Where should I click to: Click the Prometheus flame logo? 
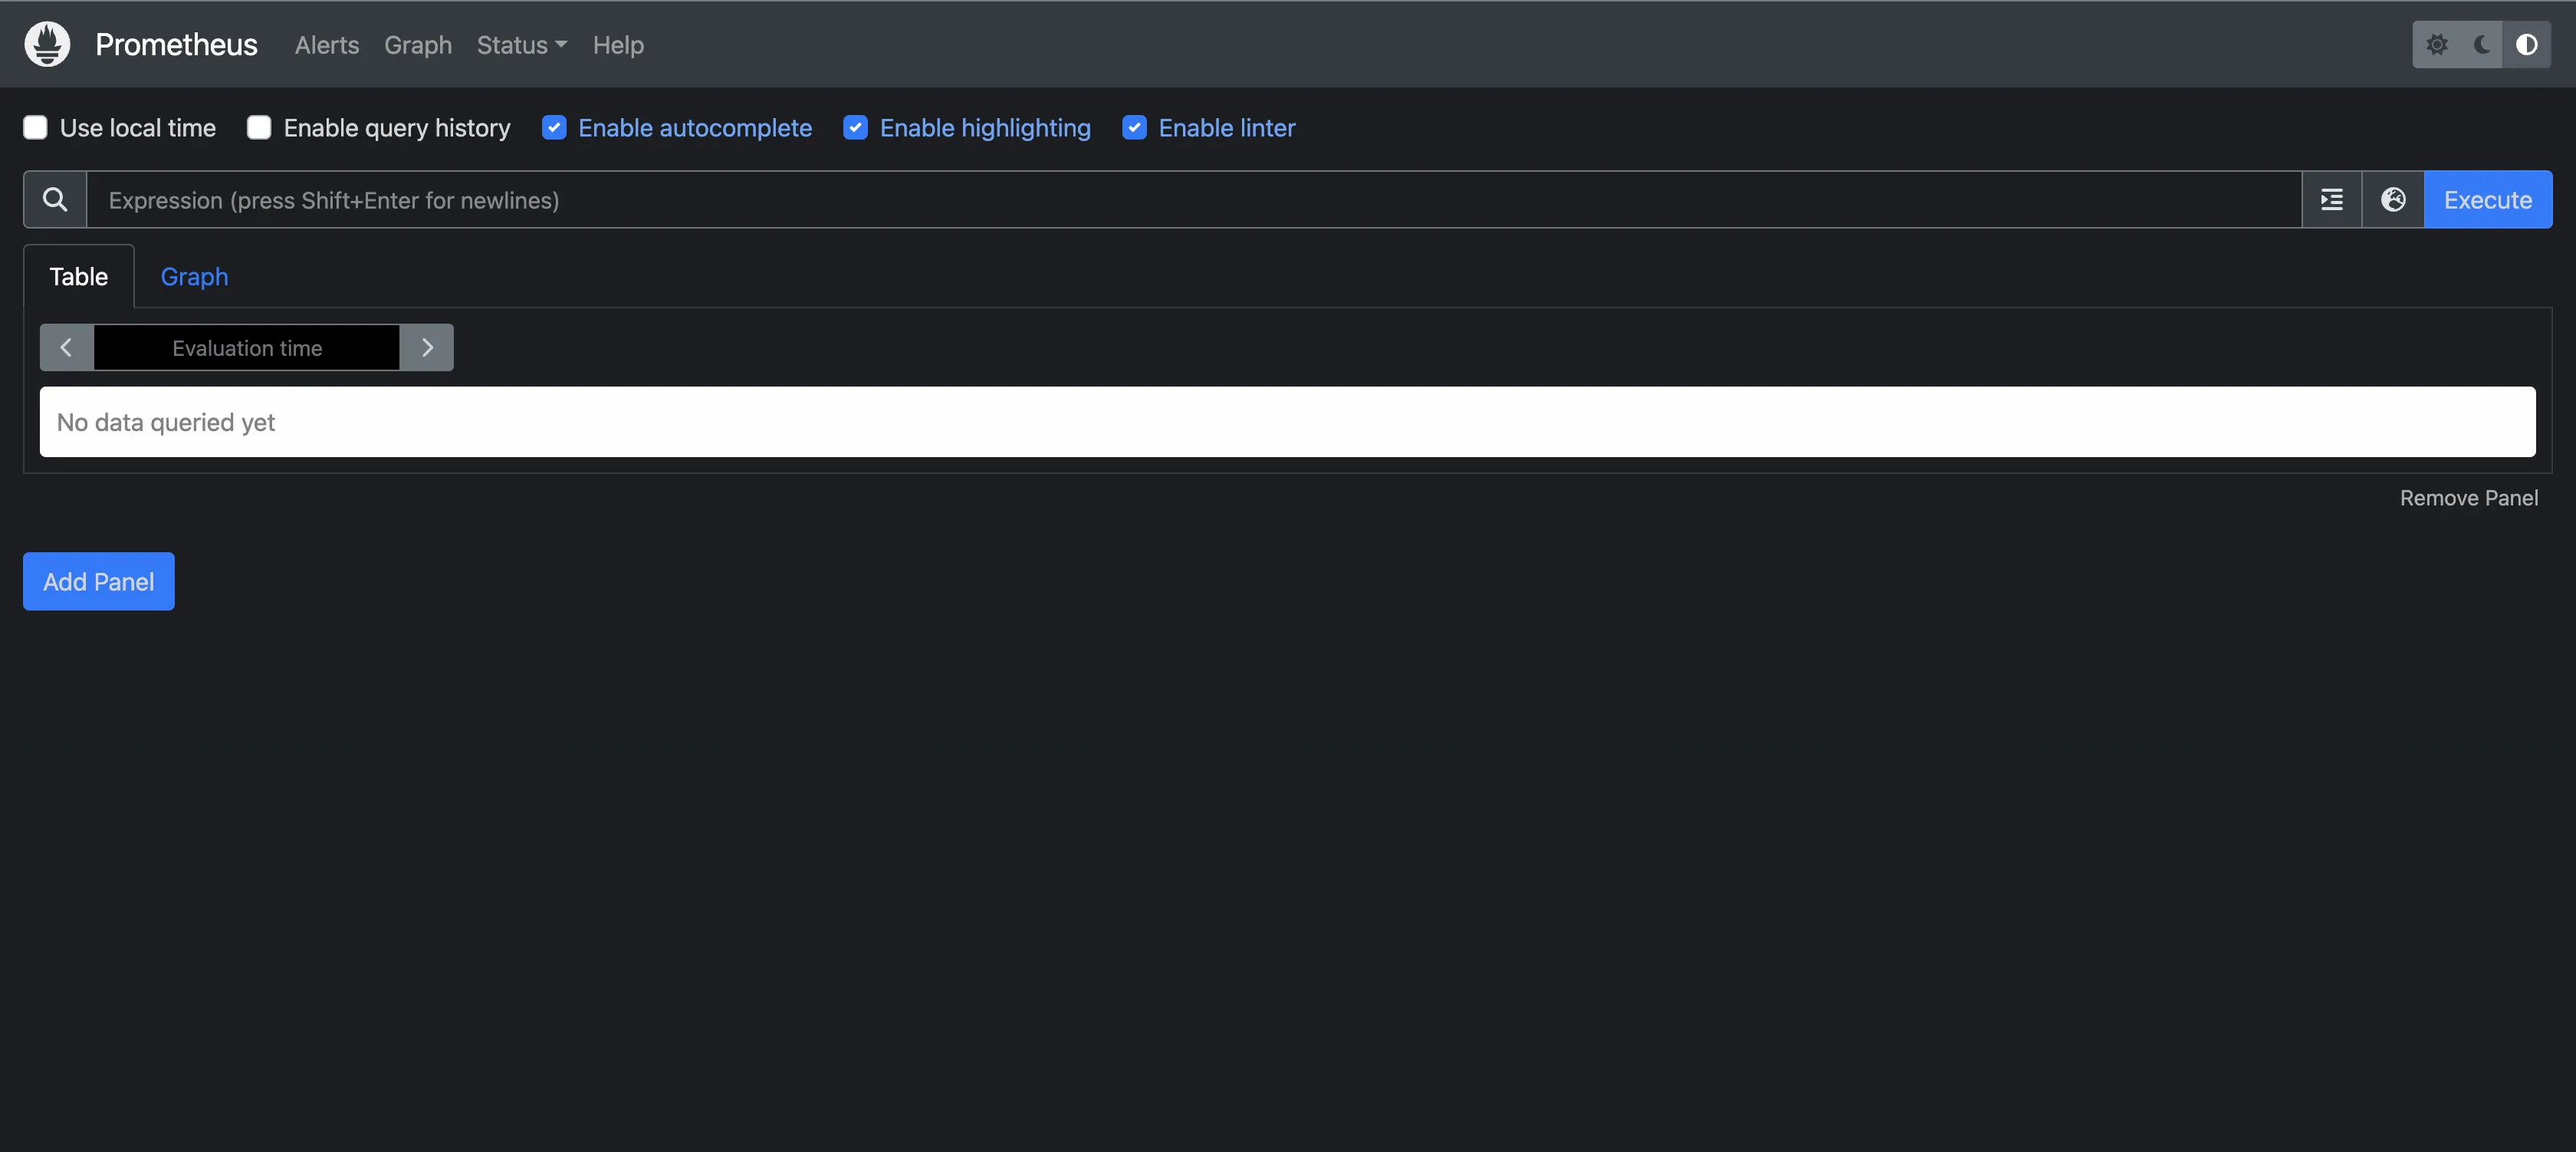point(47,44)
